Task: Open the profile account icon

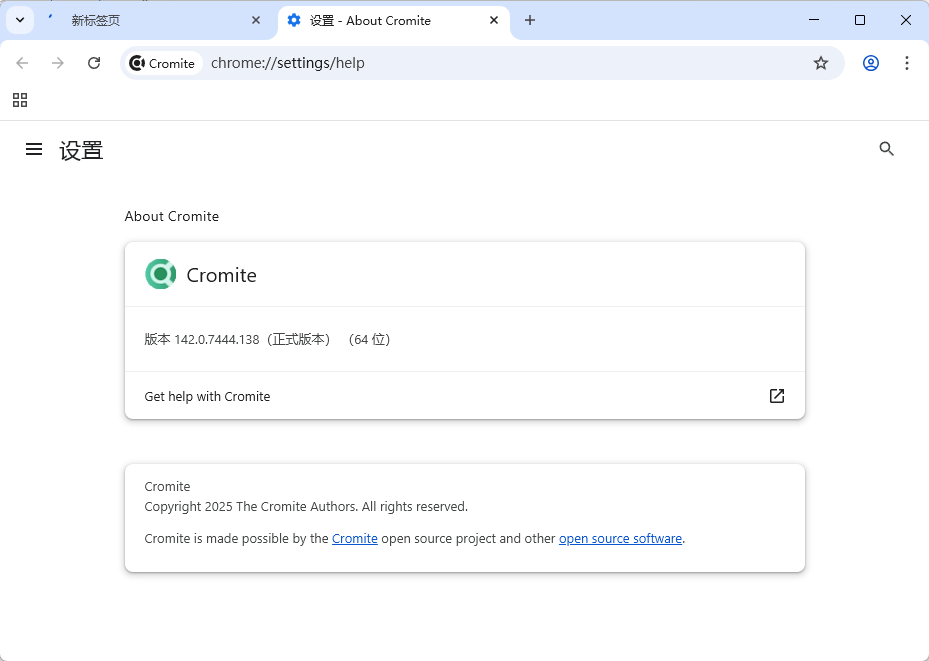Action: tap(870, 63)
